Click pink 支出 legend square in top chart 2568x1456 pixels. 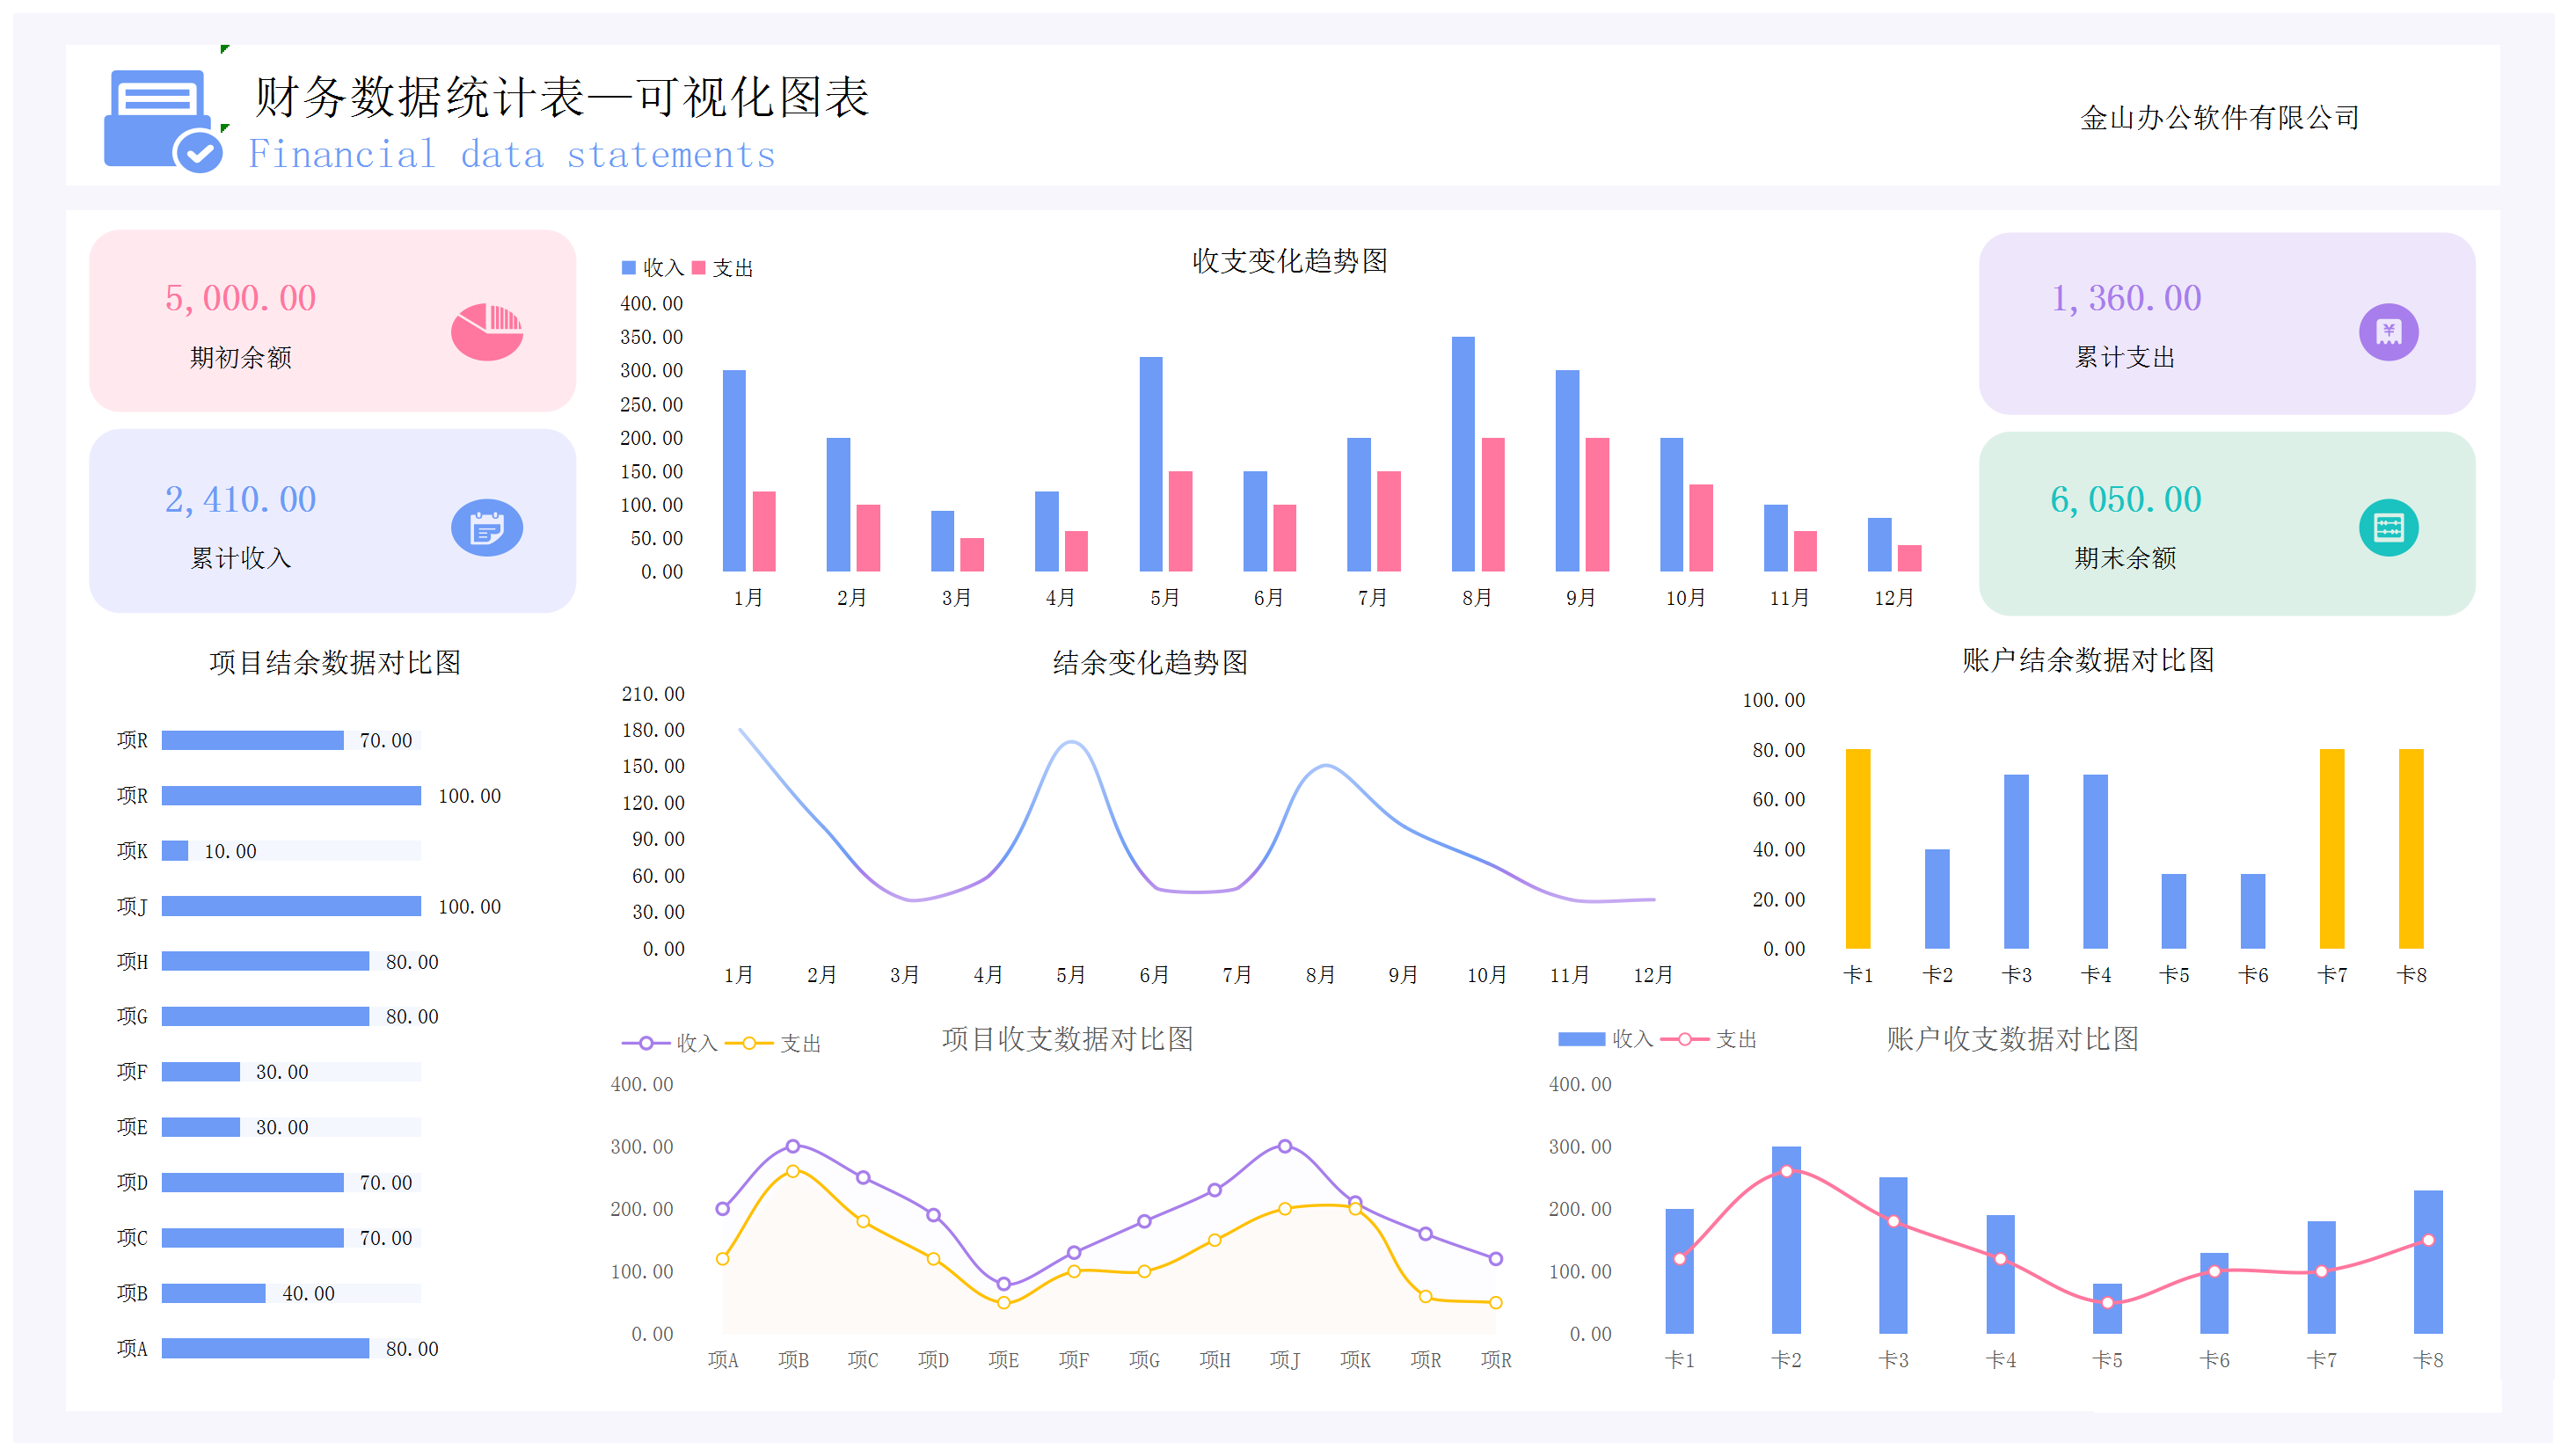pos(698,268)
